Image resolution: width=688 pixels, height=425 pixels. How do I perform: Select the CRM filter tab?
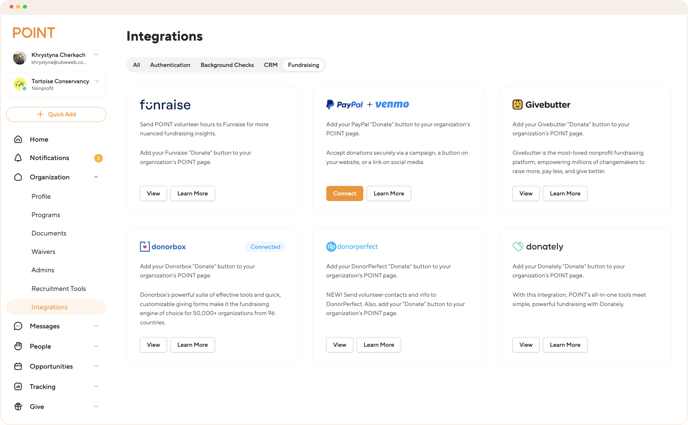click(271, 65)
